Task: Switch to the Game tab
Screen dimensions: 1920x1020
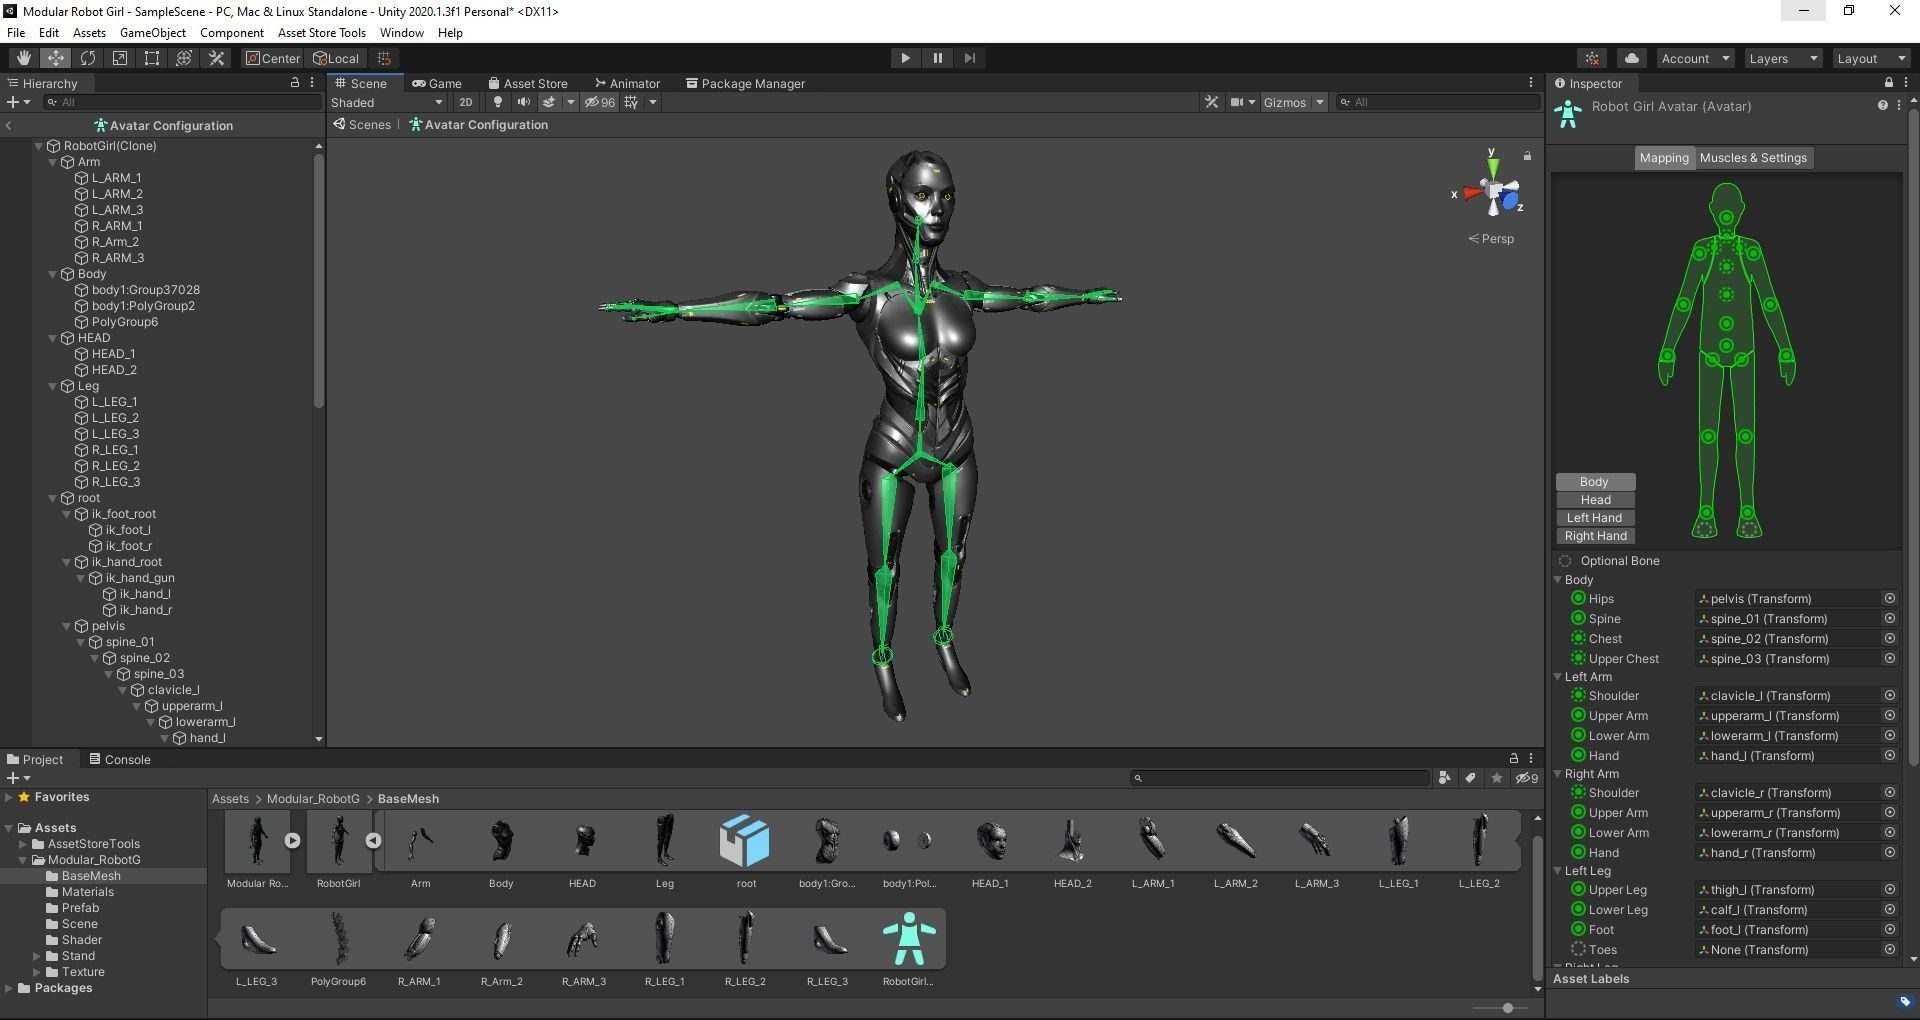Action: [x=437, y=84]
